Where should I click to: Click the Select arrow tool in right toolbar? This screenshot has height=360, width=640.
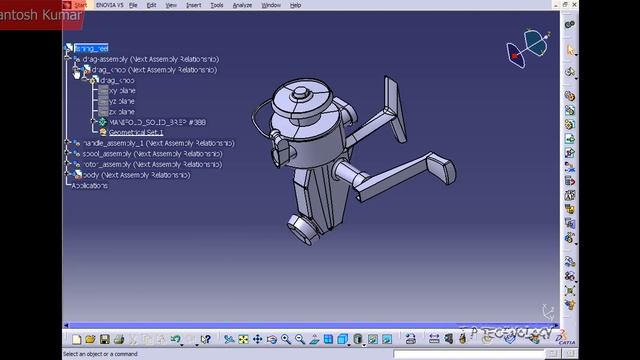[x=570, y=50]
